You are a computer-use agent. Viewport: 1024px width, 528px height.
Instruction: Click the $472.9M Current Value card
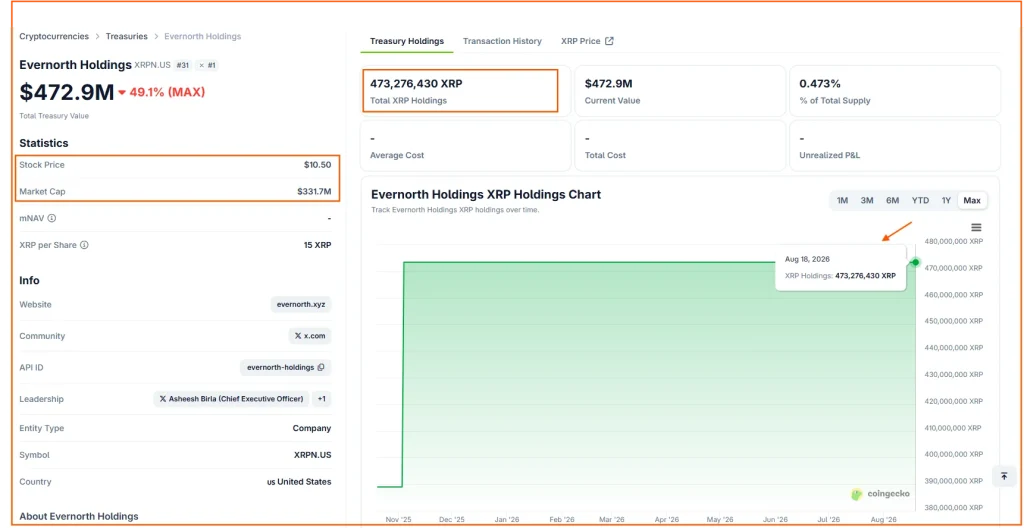(679, 91)
